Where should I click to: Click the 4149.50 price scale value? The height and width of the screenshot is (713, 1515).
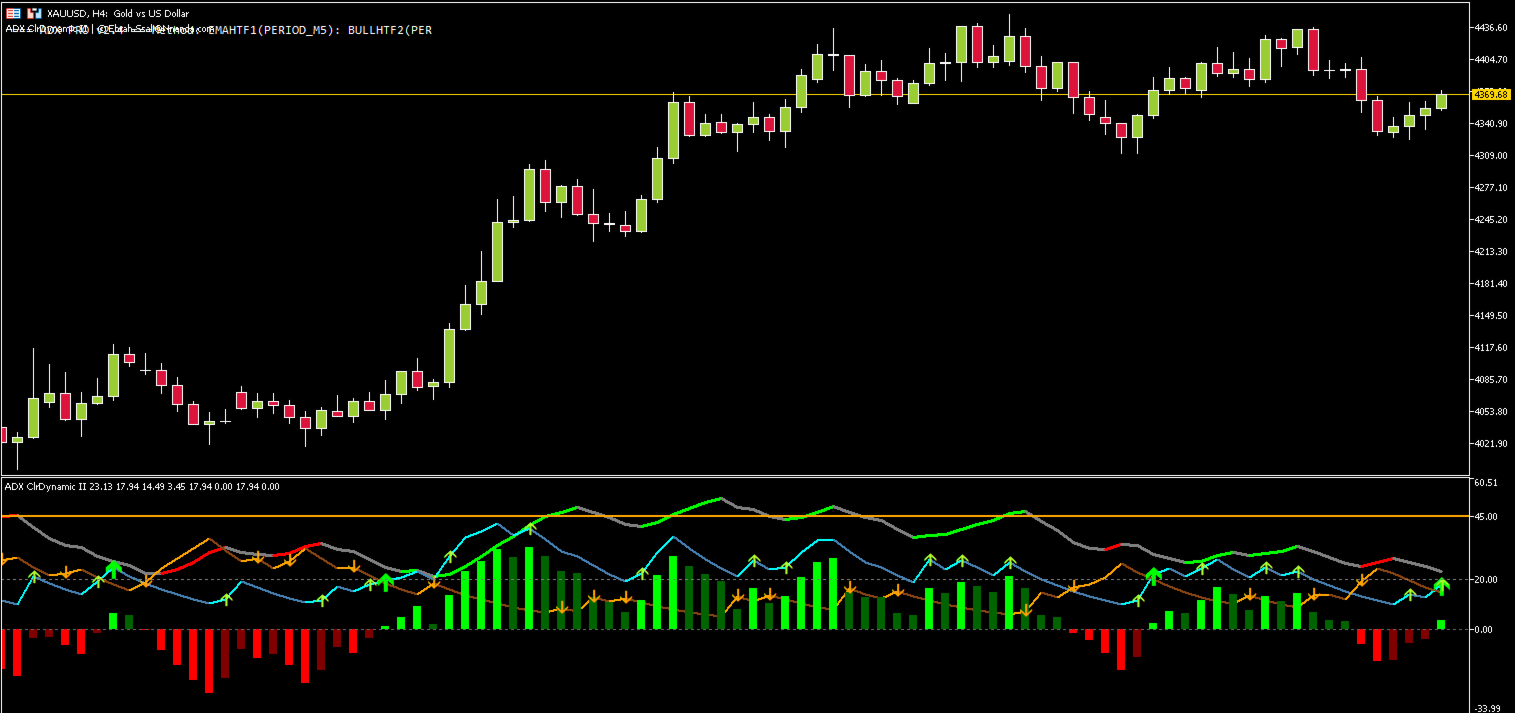[1490, 316]
